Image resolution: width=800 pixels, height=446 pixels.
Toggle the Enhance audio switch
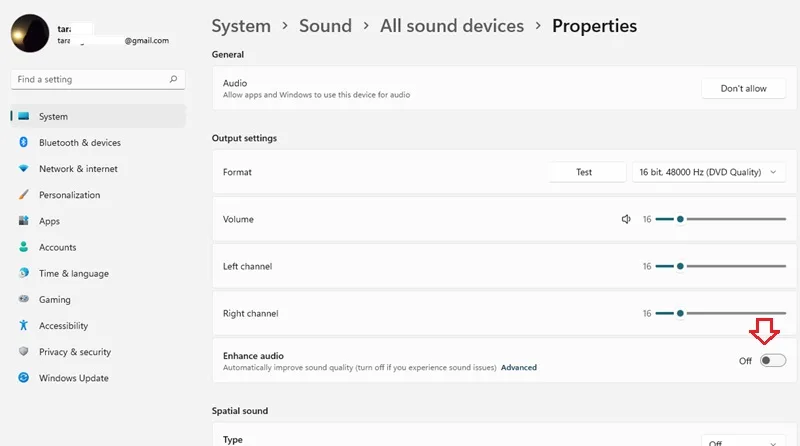772,361
